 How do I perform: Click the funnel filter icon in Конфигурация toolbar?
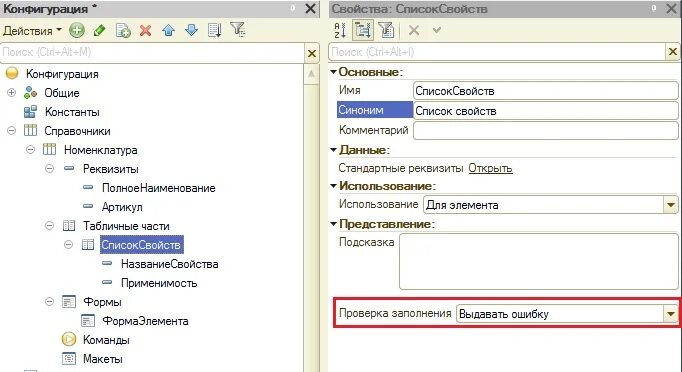(238, 30)
